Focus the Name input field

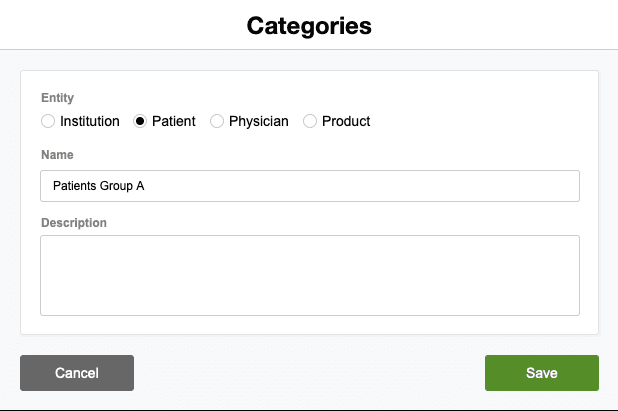click(310, 186)
